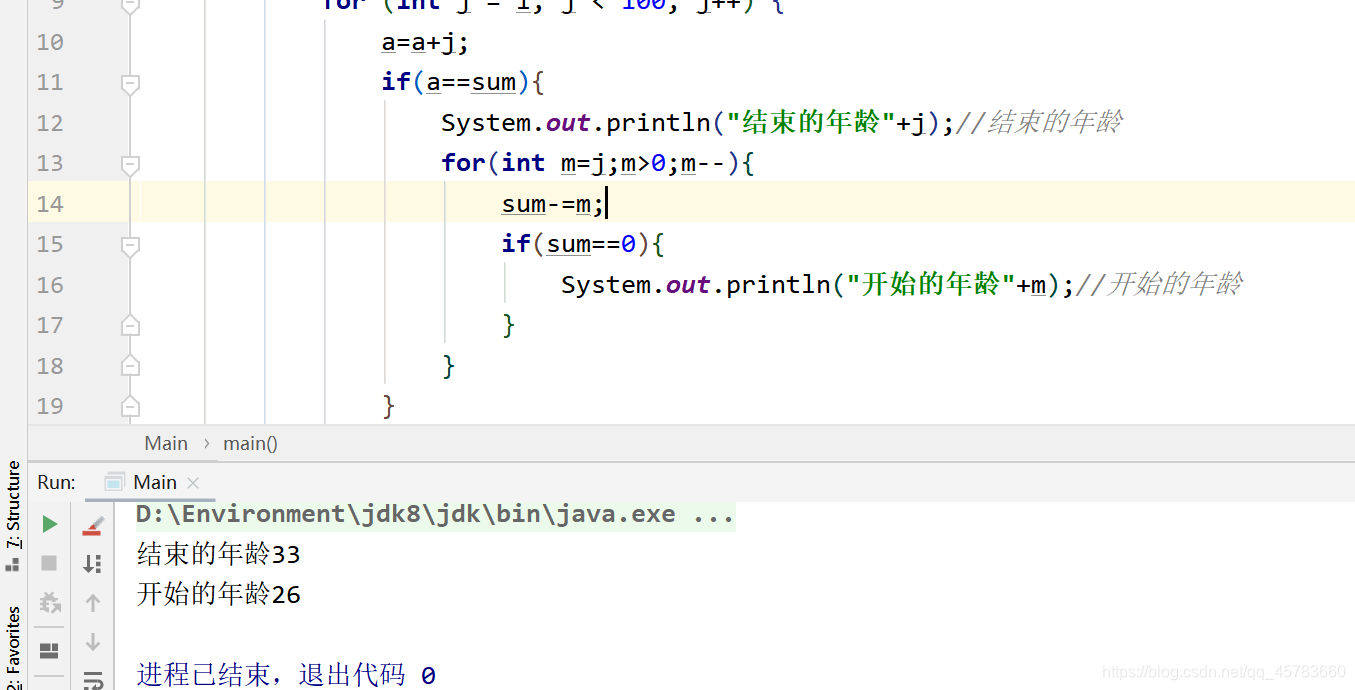Click line number 14 in the gutter
The image size is (1355, 690).
coord(49,204)
